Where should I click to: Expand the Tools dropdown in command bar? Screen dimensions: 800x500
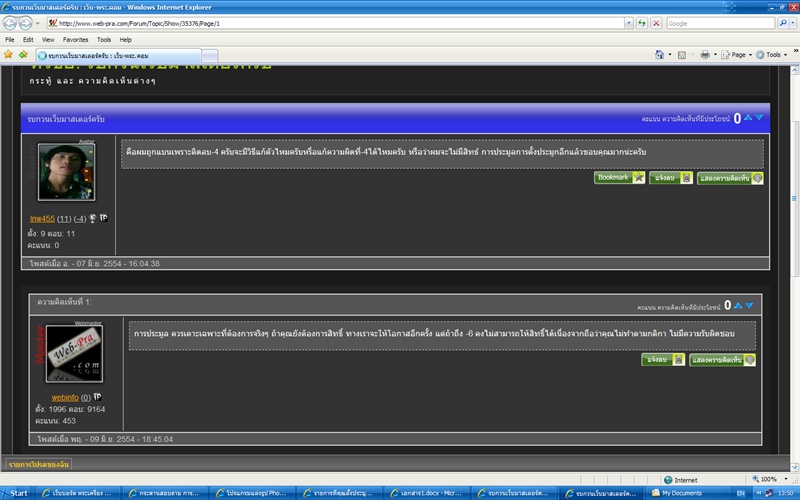[x=771, y=54]
